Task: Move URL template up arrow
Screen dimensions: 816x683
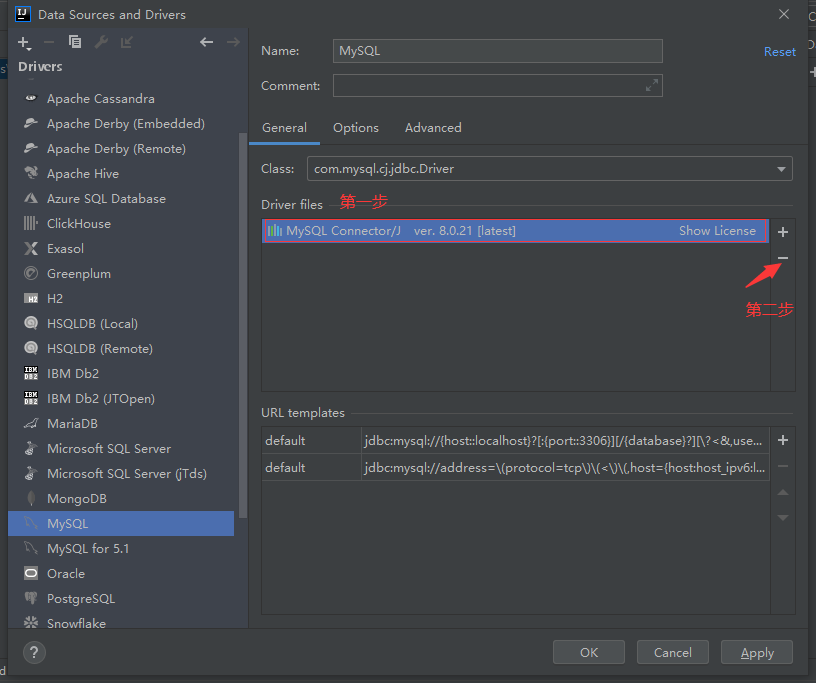Action: click(783, 492)
